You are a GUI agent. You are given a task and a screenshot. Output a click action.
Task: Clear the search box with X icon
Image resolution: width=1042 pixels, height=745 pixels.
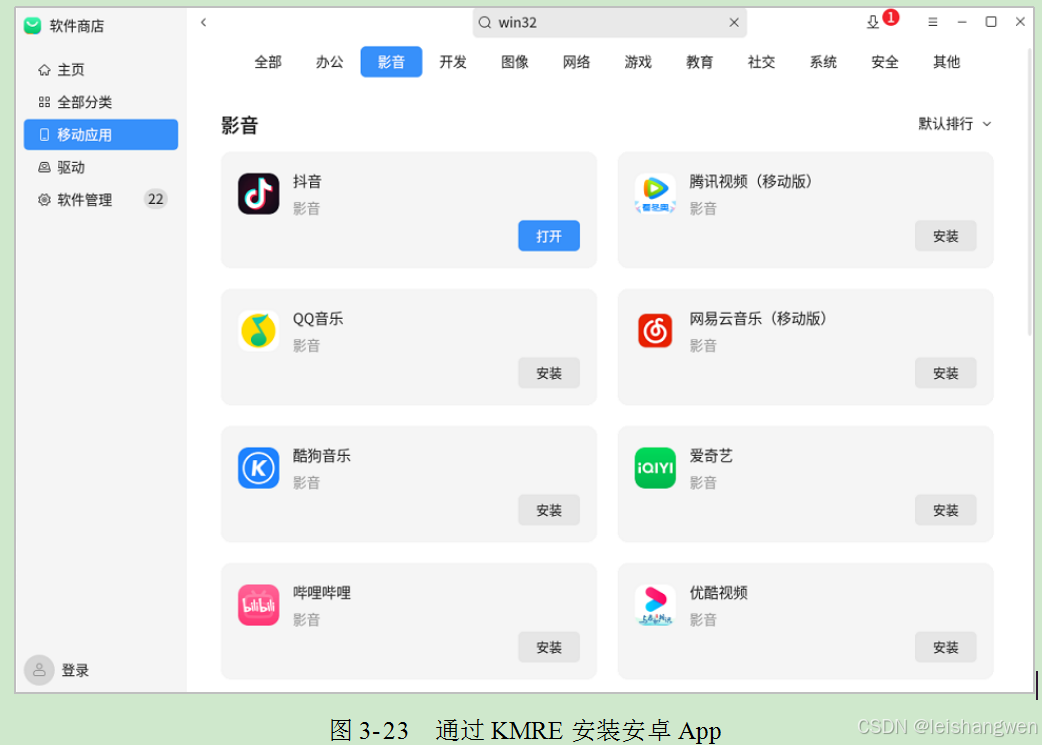pos(734,23)
